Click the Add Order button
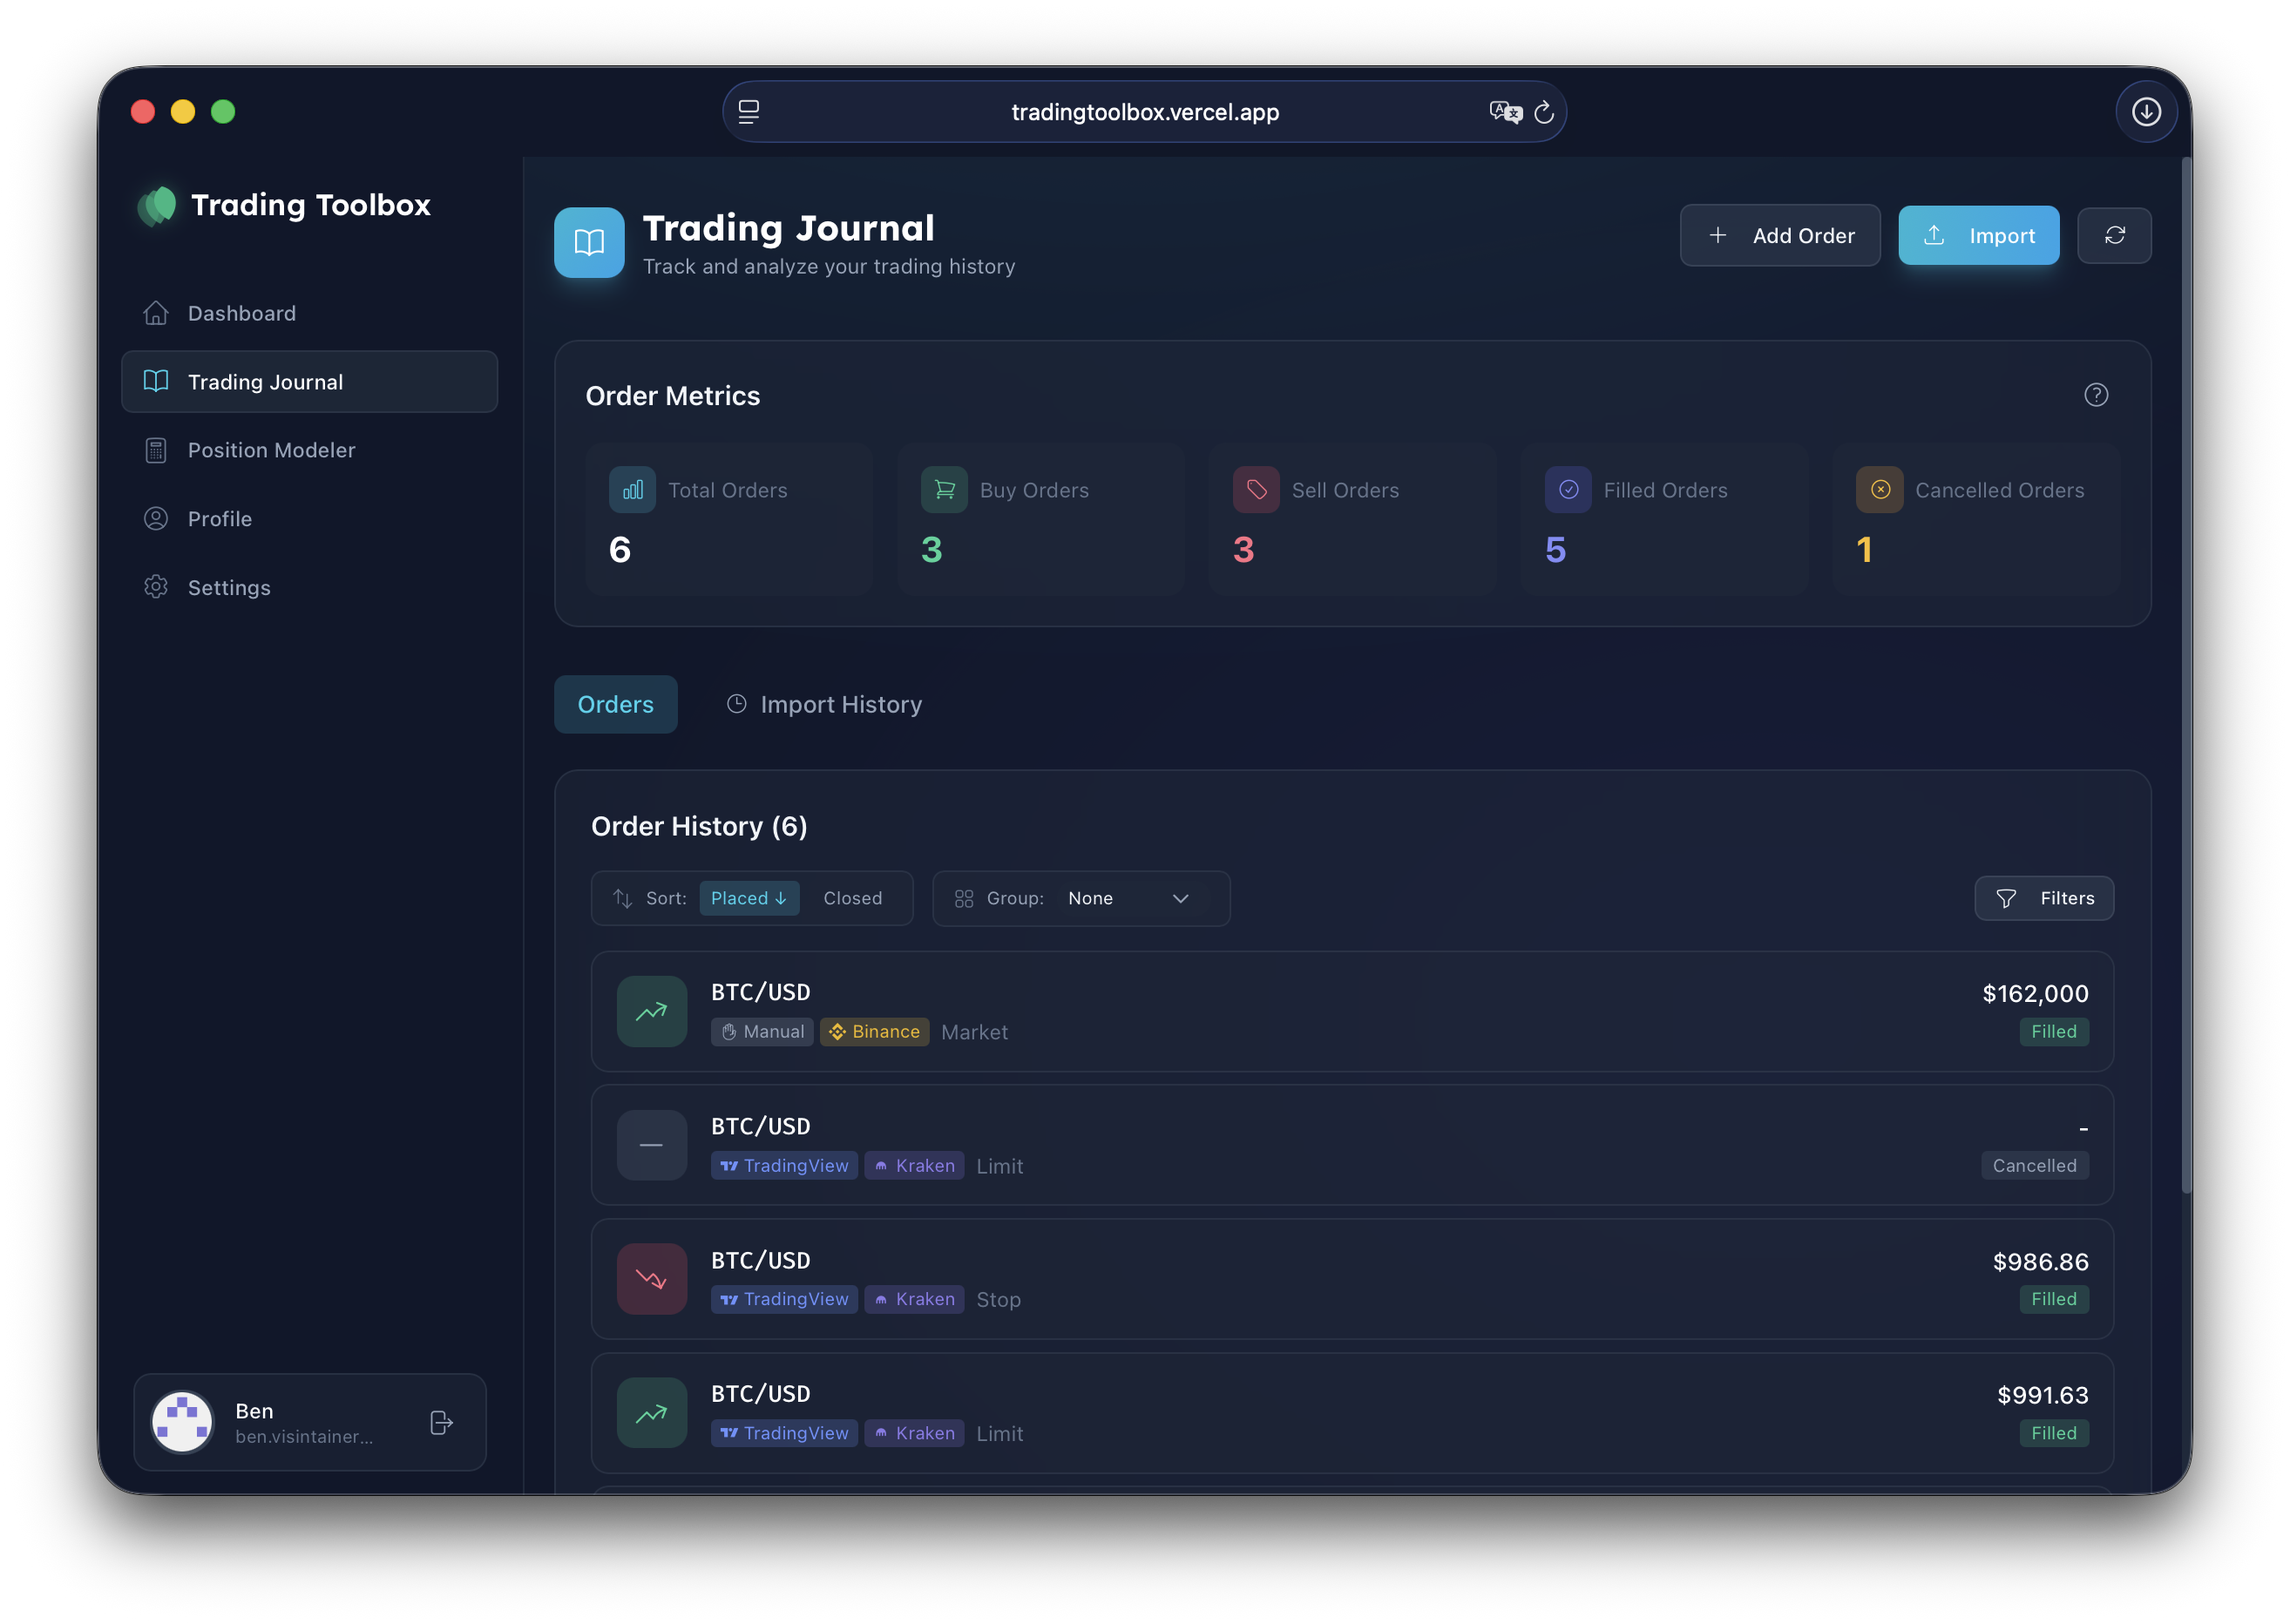The height and width of the screenshot is (1624, 2290). [1780, 235]
